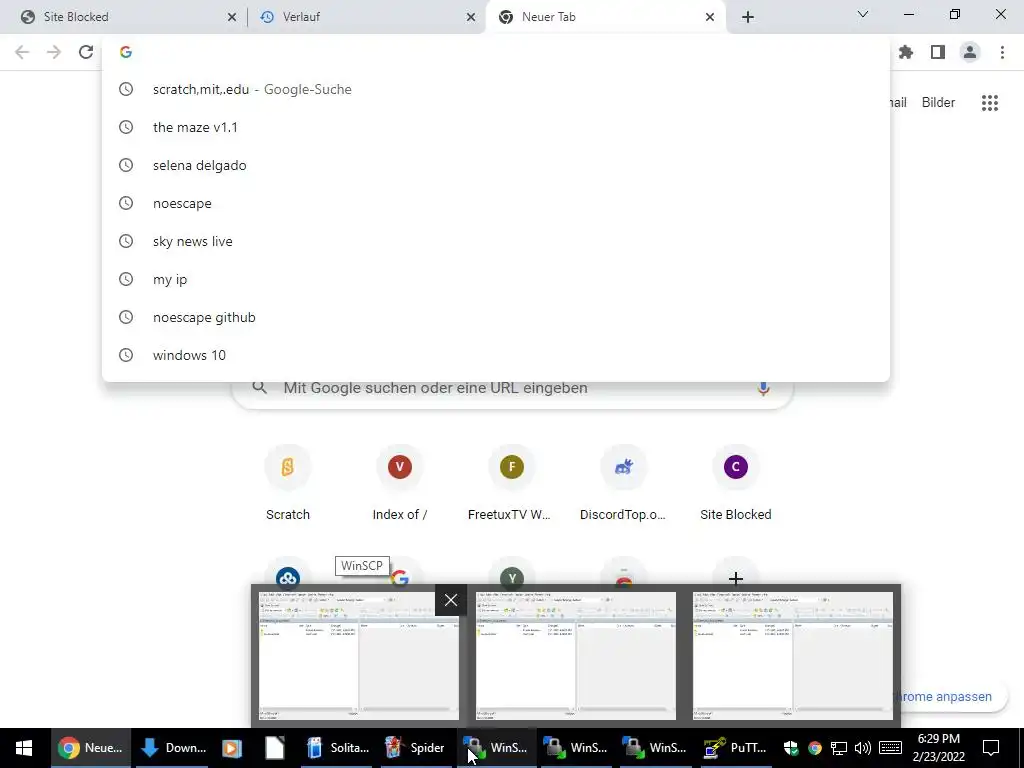Open Chrome's three-dot menu
Viewport: 1024px width, 768px height.
(x=1002, y=52)
